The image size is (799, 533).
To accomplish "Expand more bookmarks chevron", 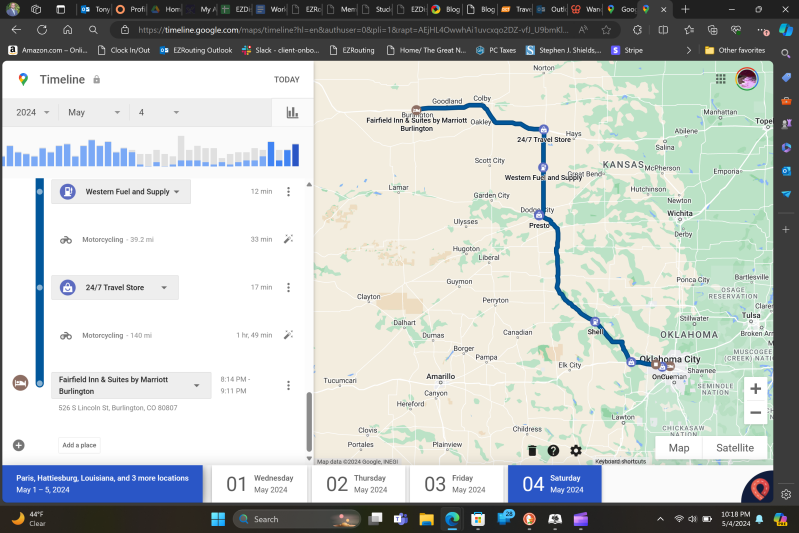I will [x=688, y=50].
